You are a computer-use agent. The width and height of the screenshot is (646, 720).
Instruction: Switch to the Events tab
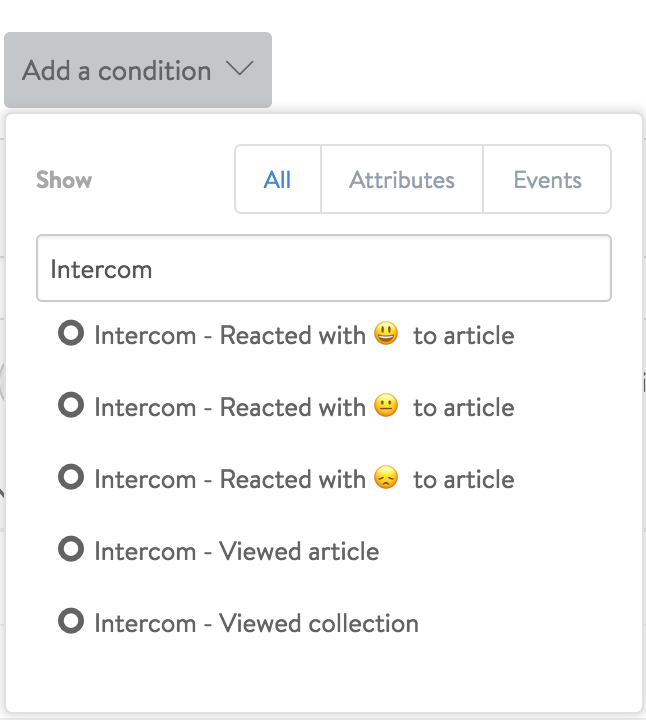click(547, 179)
